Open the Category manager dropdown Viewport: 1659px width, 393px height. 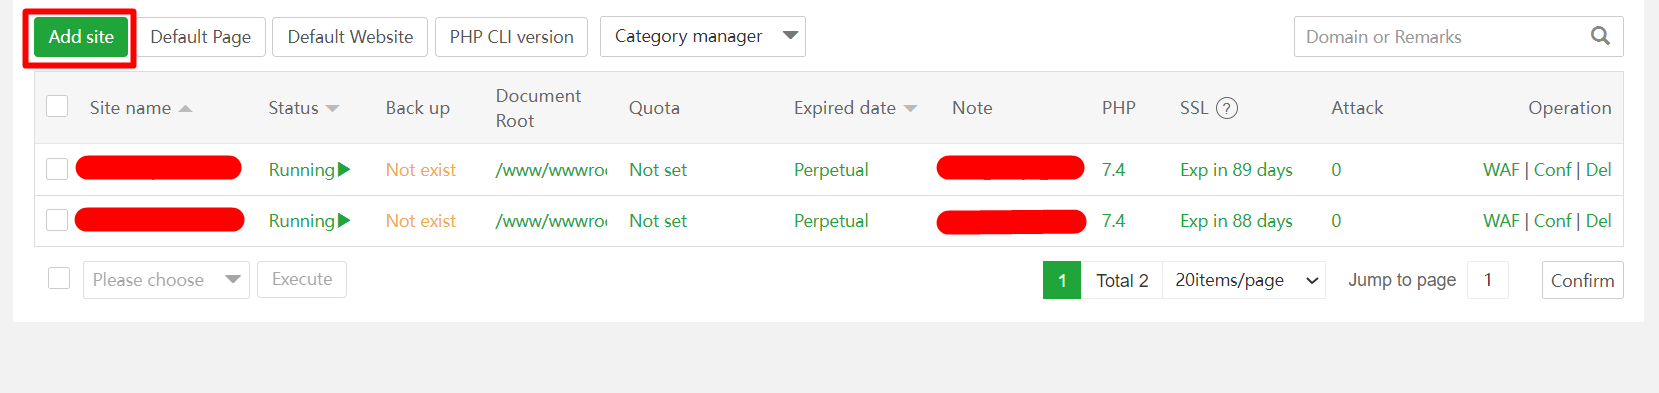pos(703,37)
